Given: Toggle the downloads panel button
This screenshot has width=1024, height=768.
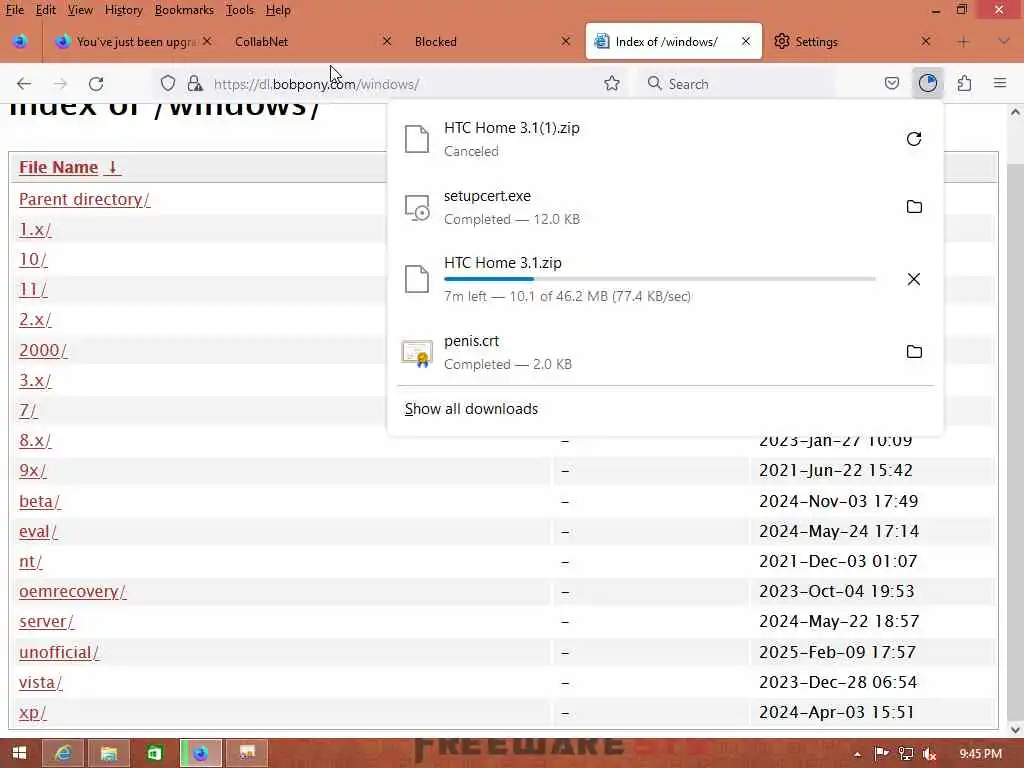Looking at the screenshot, I should pyautogui.click(x=927, y=84).
